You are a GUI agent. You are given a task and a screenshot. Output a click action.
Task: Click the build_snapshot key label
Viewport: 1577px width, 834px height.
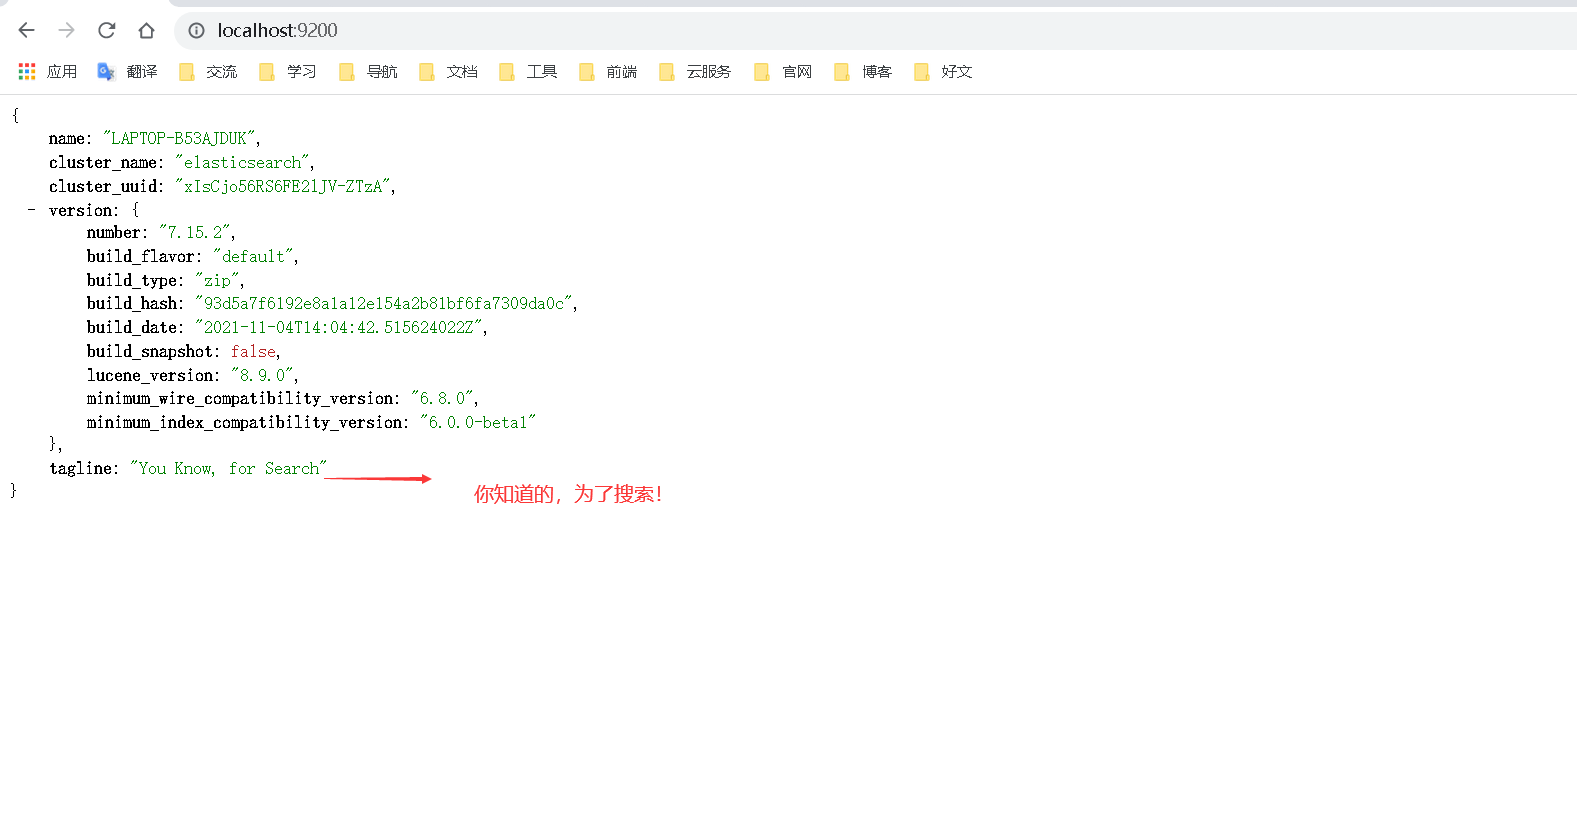click(x=149, y=351)
